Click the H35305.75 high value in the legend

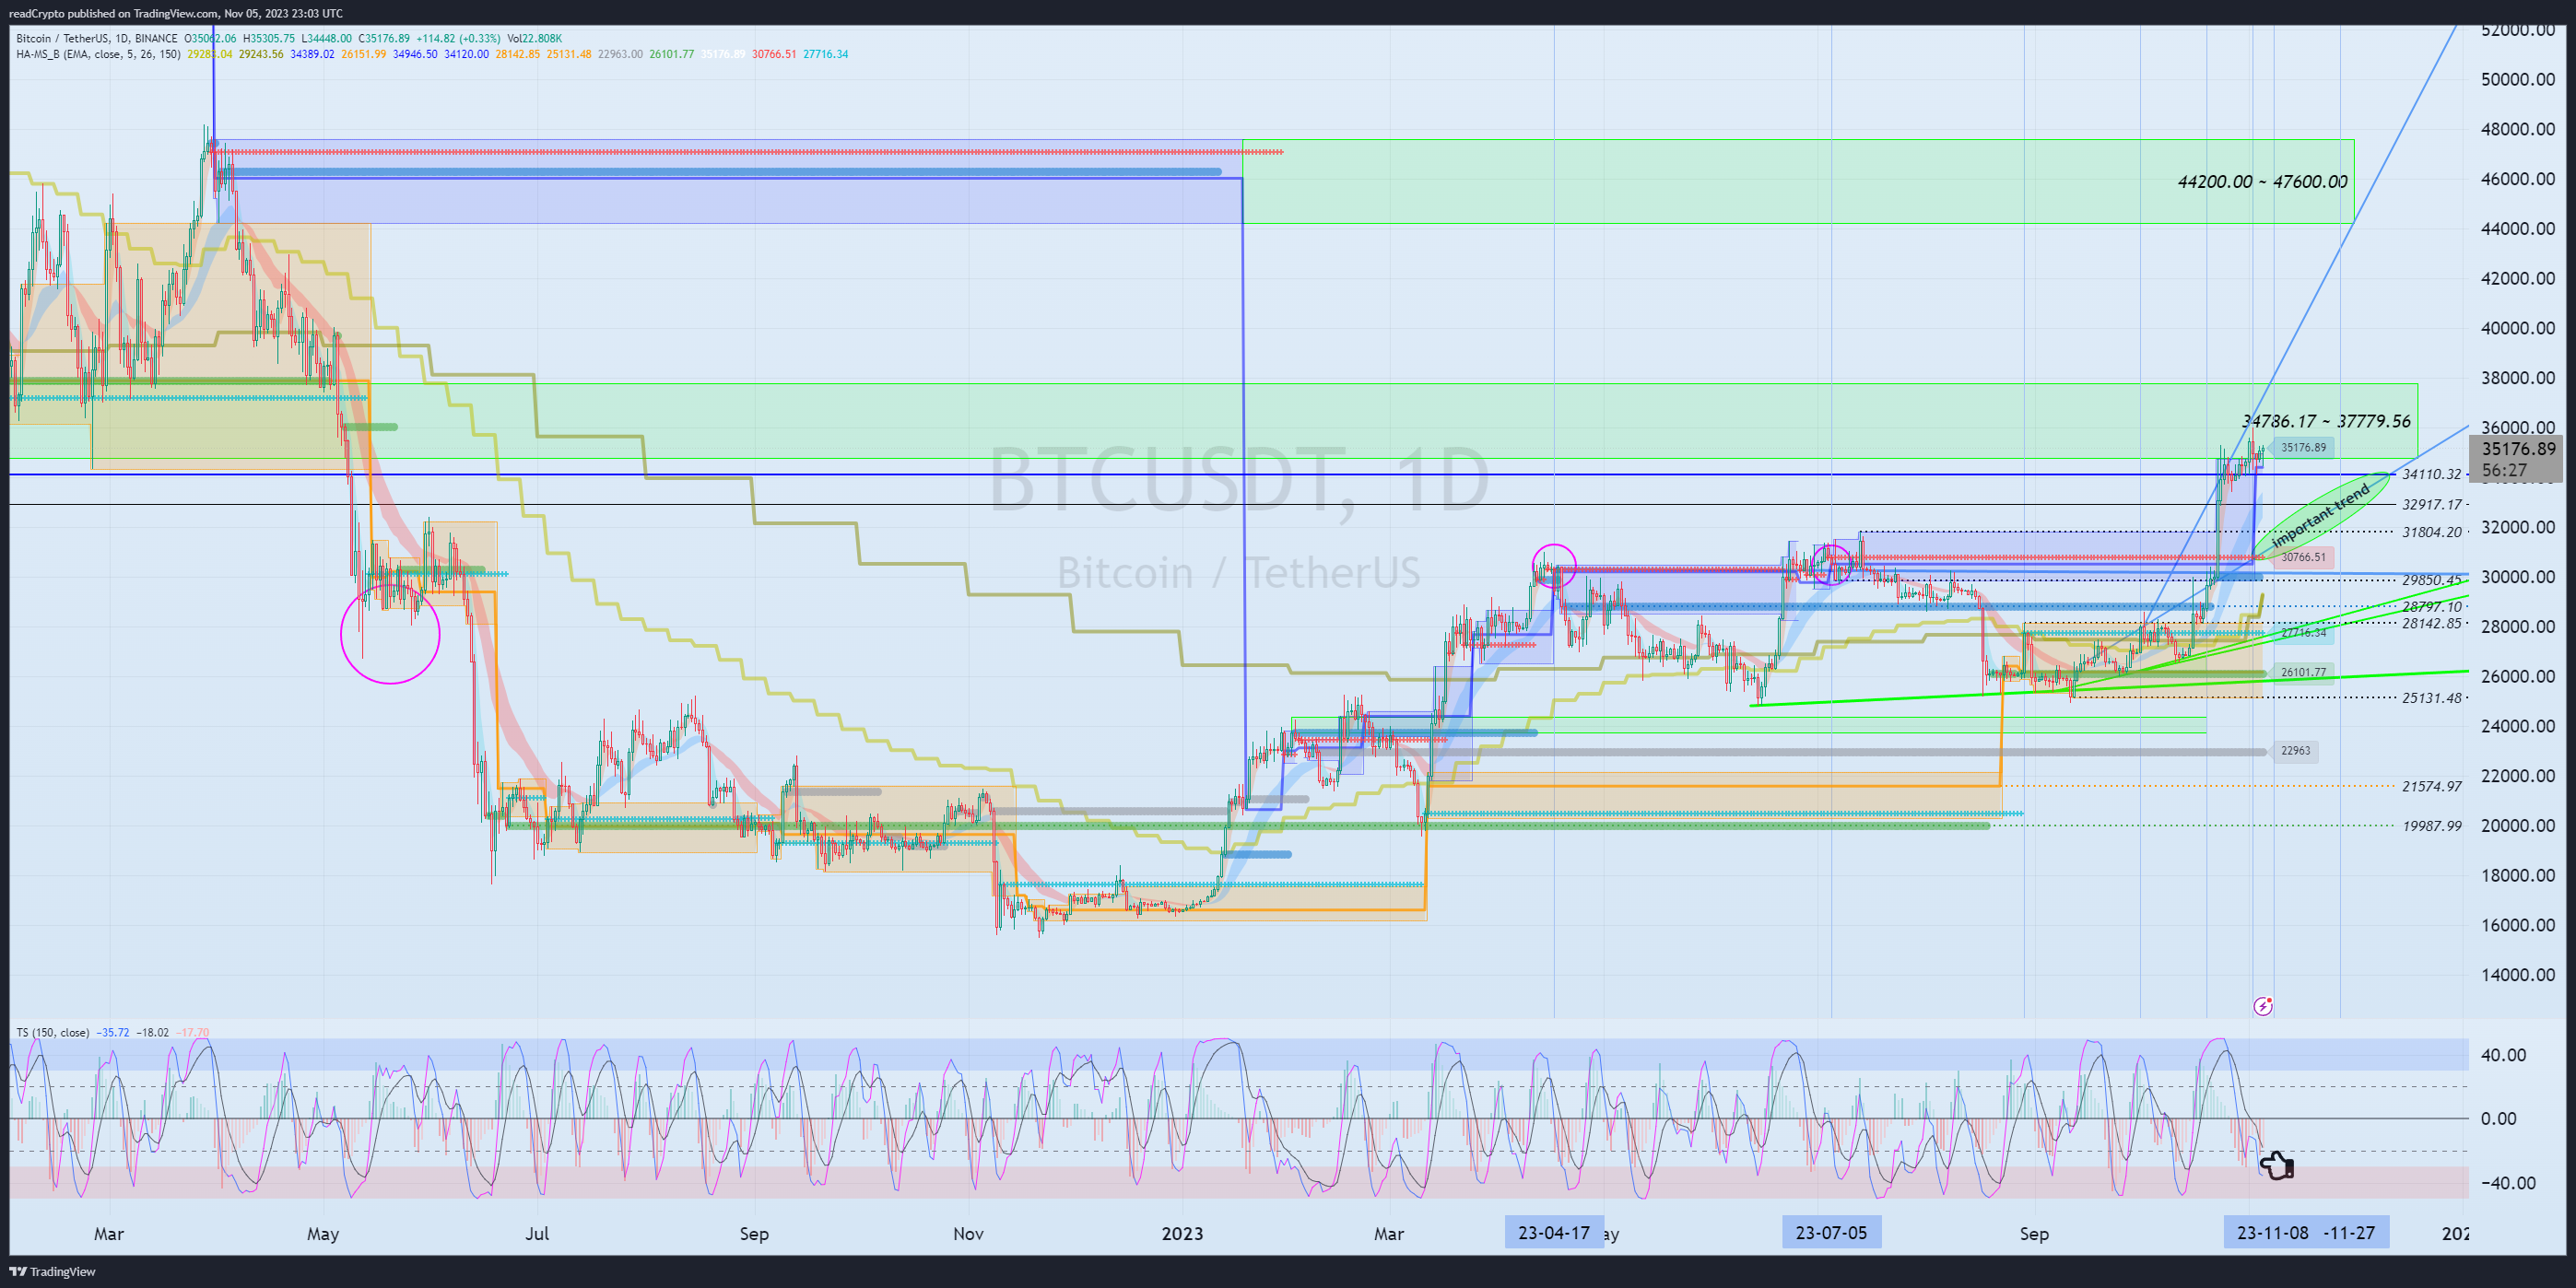(x=269, y=39)
